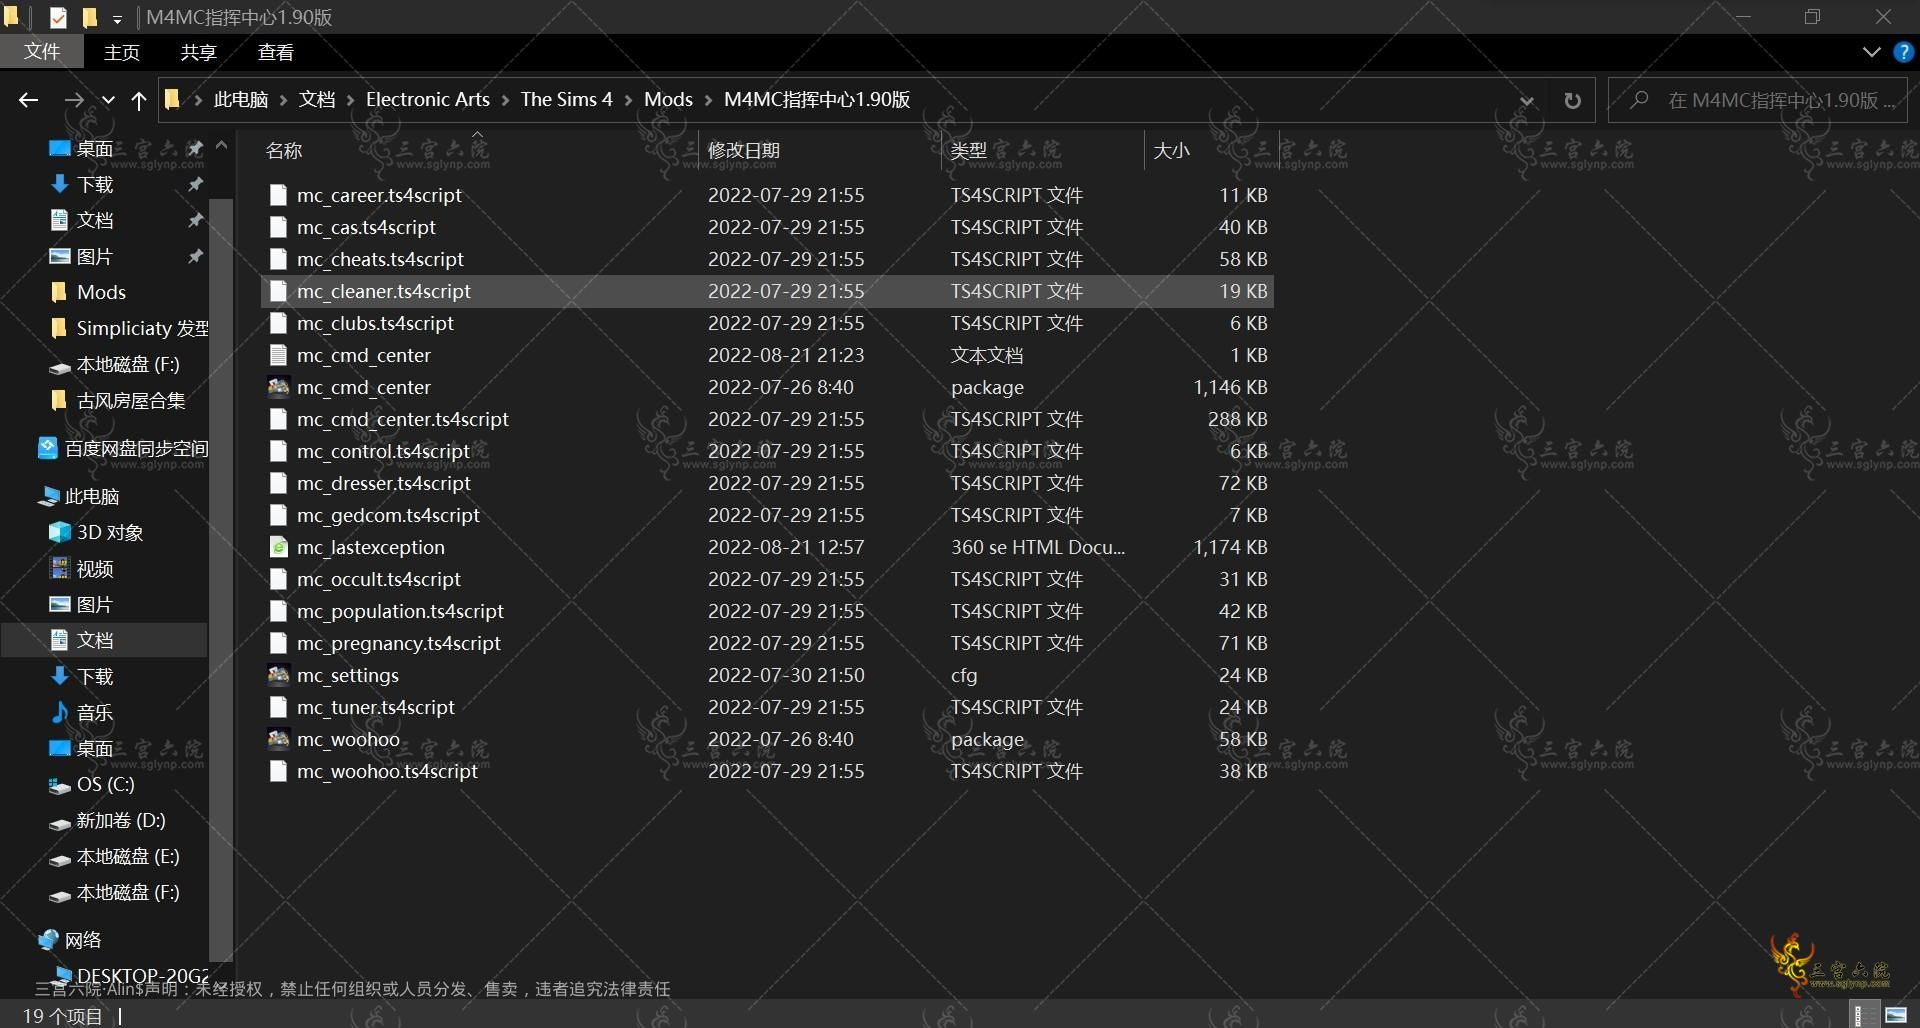Select the mc_cas.ts4script file icon

[x=278, y=227]
